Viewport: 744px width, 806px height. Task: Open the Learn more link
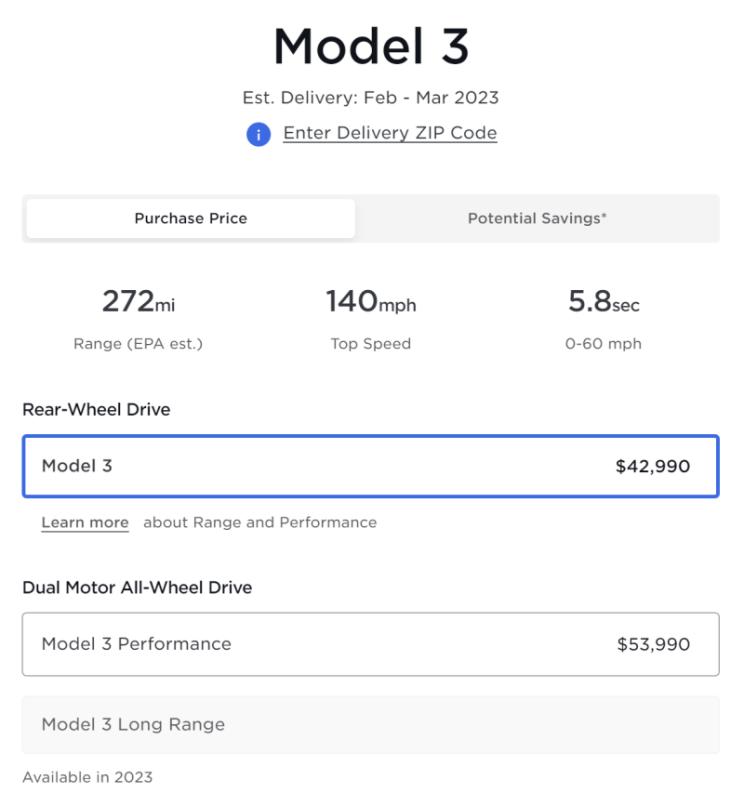85,522
